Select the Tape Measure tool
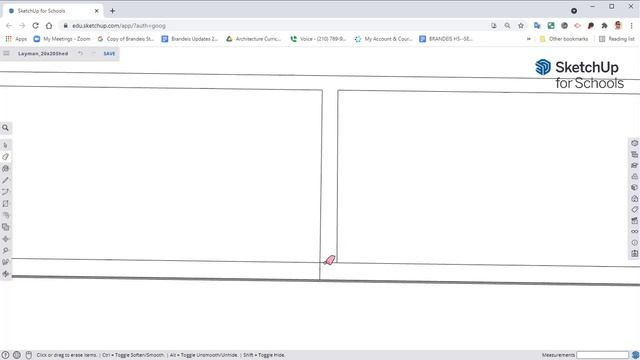Image resolution: width=640 pixels, height=360 pixels. coord(5,250)
